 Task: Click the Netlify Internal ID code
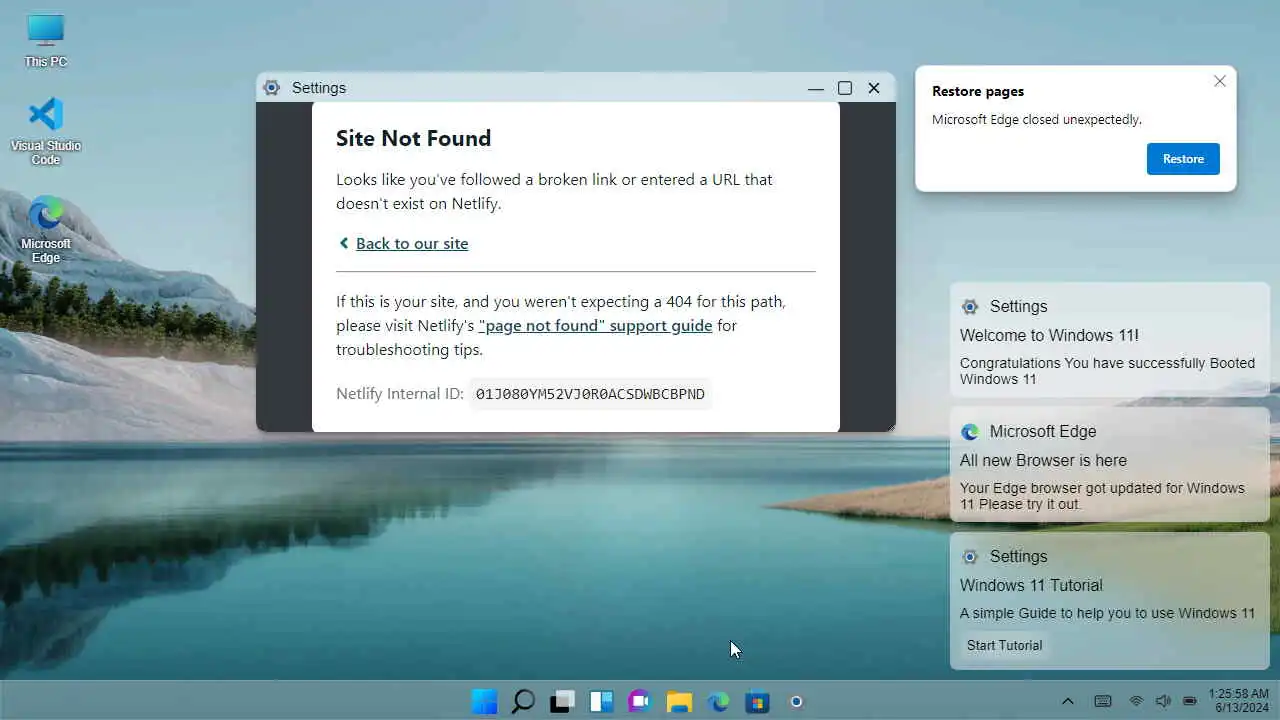pyautogui.click(x=590, y=394)
